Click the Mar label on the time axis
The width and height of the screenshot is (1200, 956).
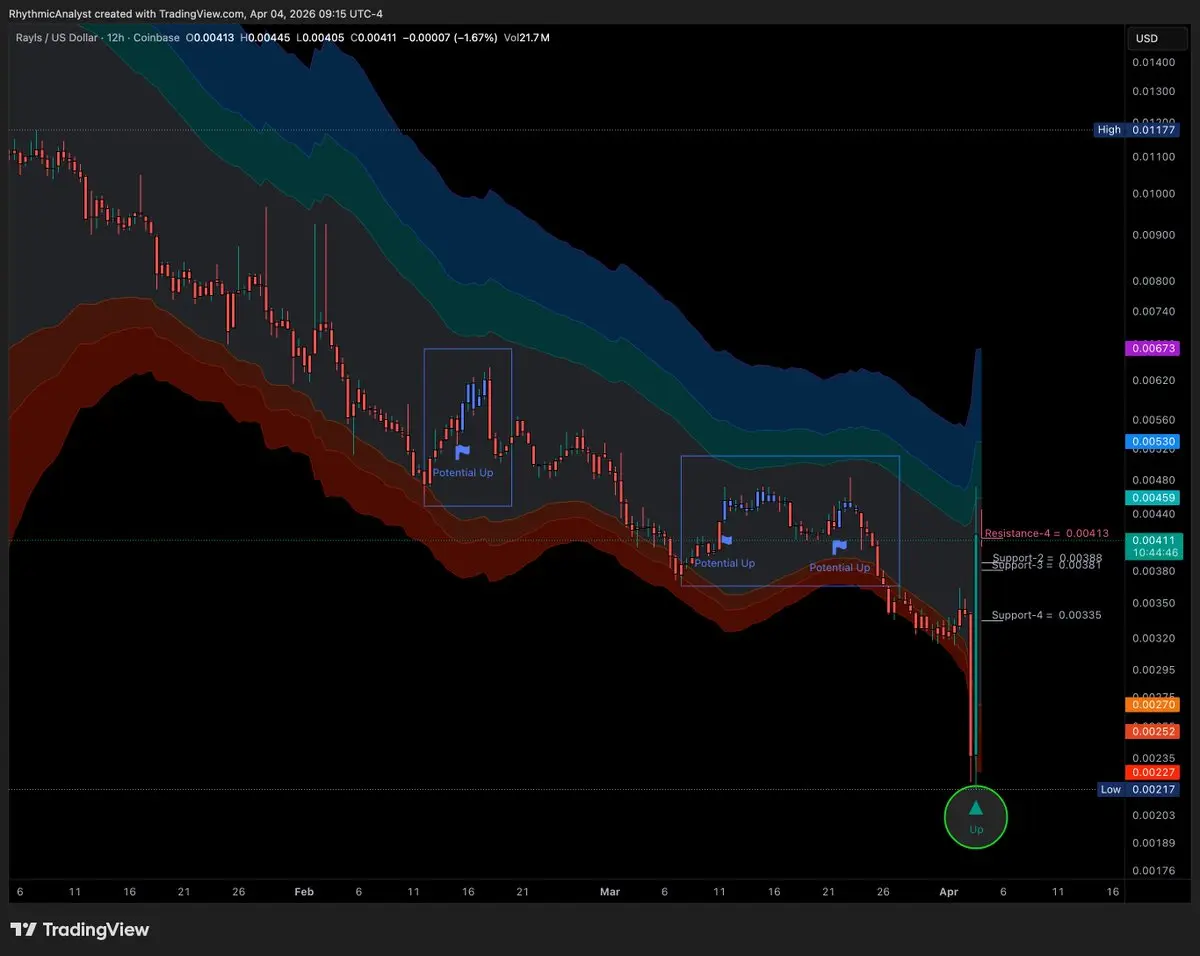[x=608, y=890]
